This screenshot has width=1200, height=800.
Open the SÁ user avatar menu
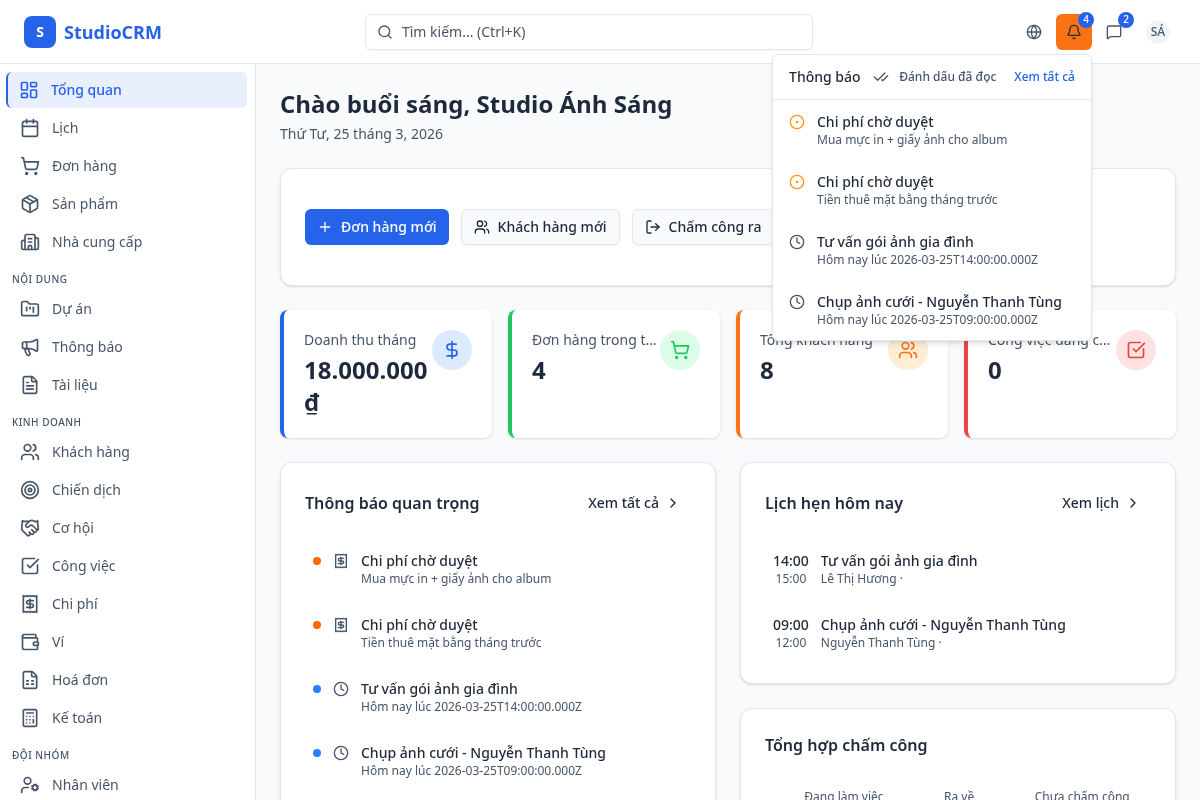click(1158, 32)
